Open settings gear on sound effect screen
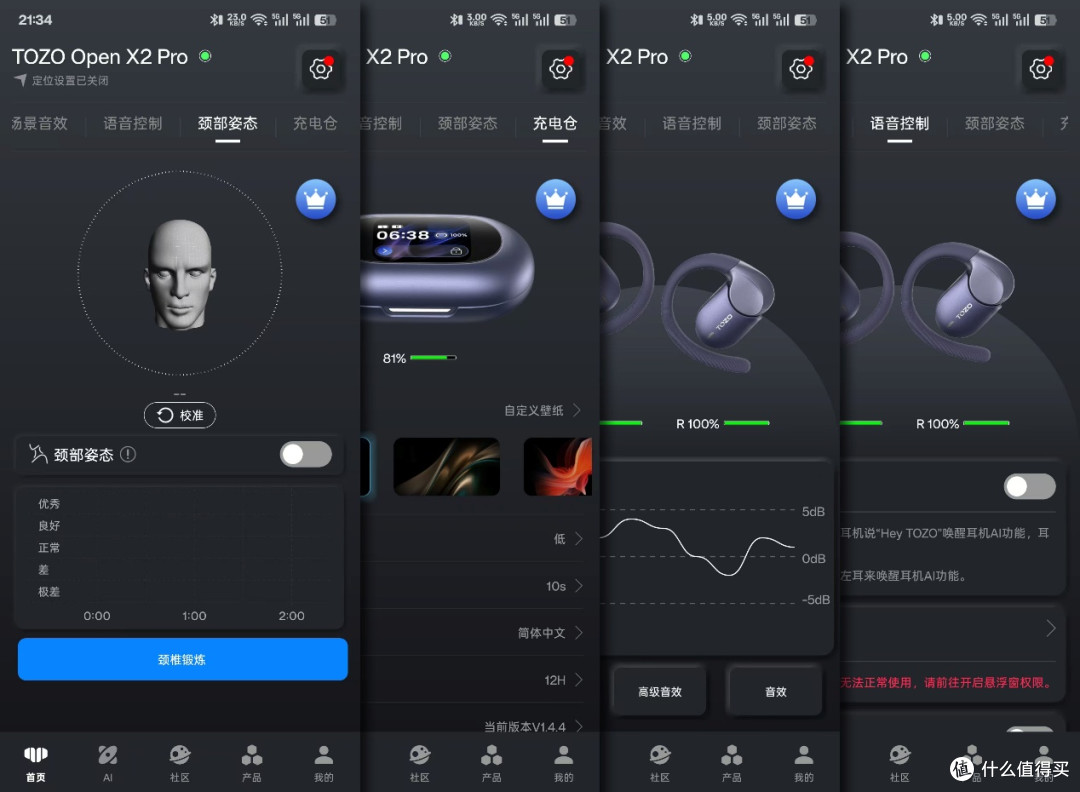1080x792 pixels. click(801, 69)
